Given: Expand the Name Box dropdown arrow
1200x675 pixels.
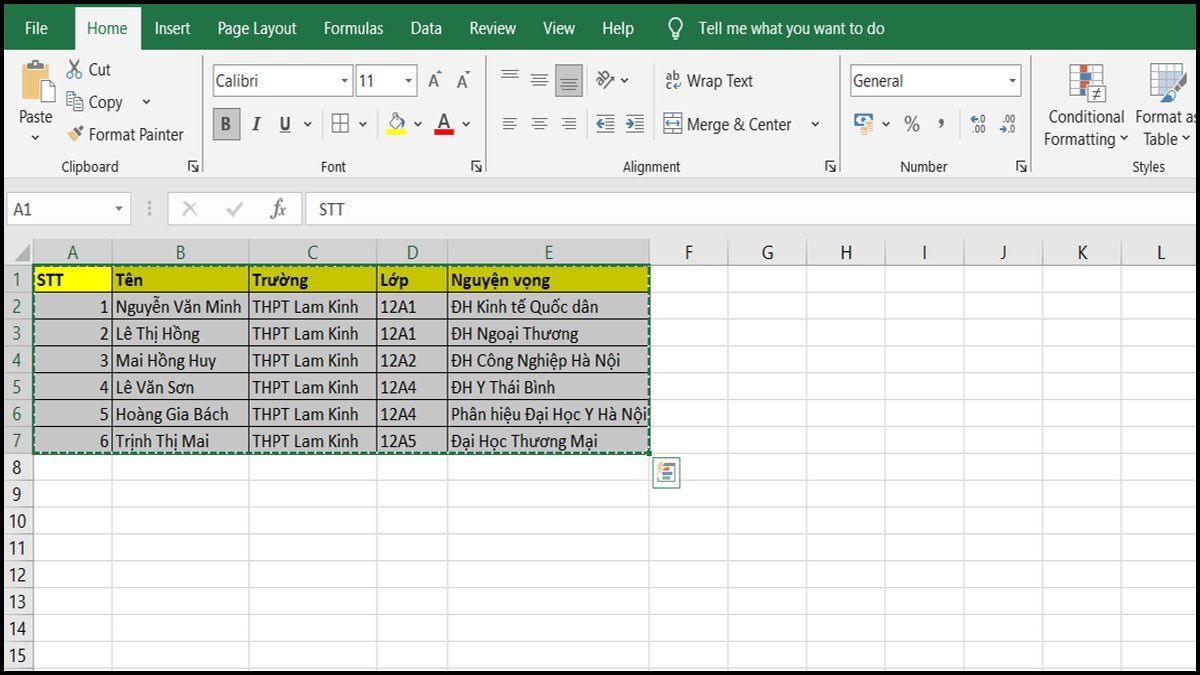Looking at the screenshot, I should click(x=119, y=209).
